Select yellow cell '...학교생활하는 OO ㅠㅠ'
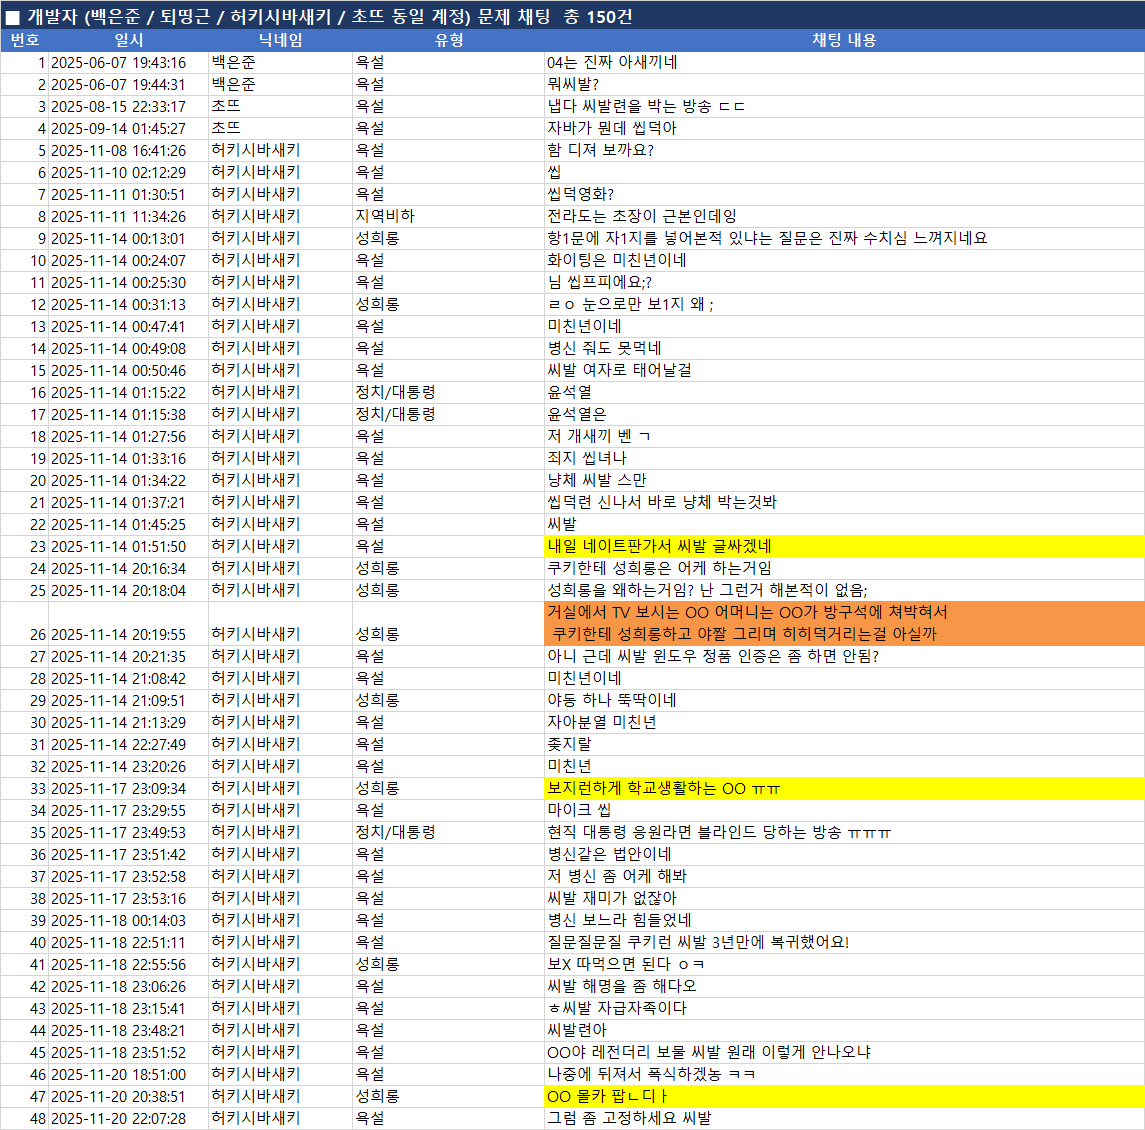 tap(844, 789)
